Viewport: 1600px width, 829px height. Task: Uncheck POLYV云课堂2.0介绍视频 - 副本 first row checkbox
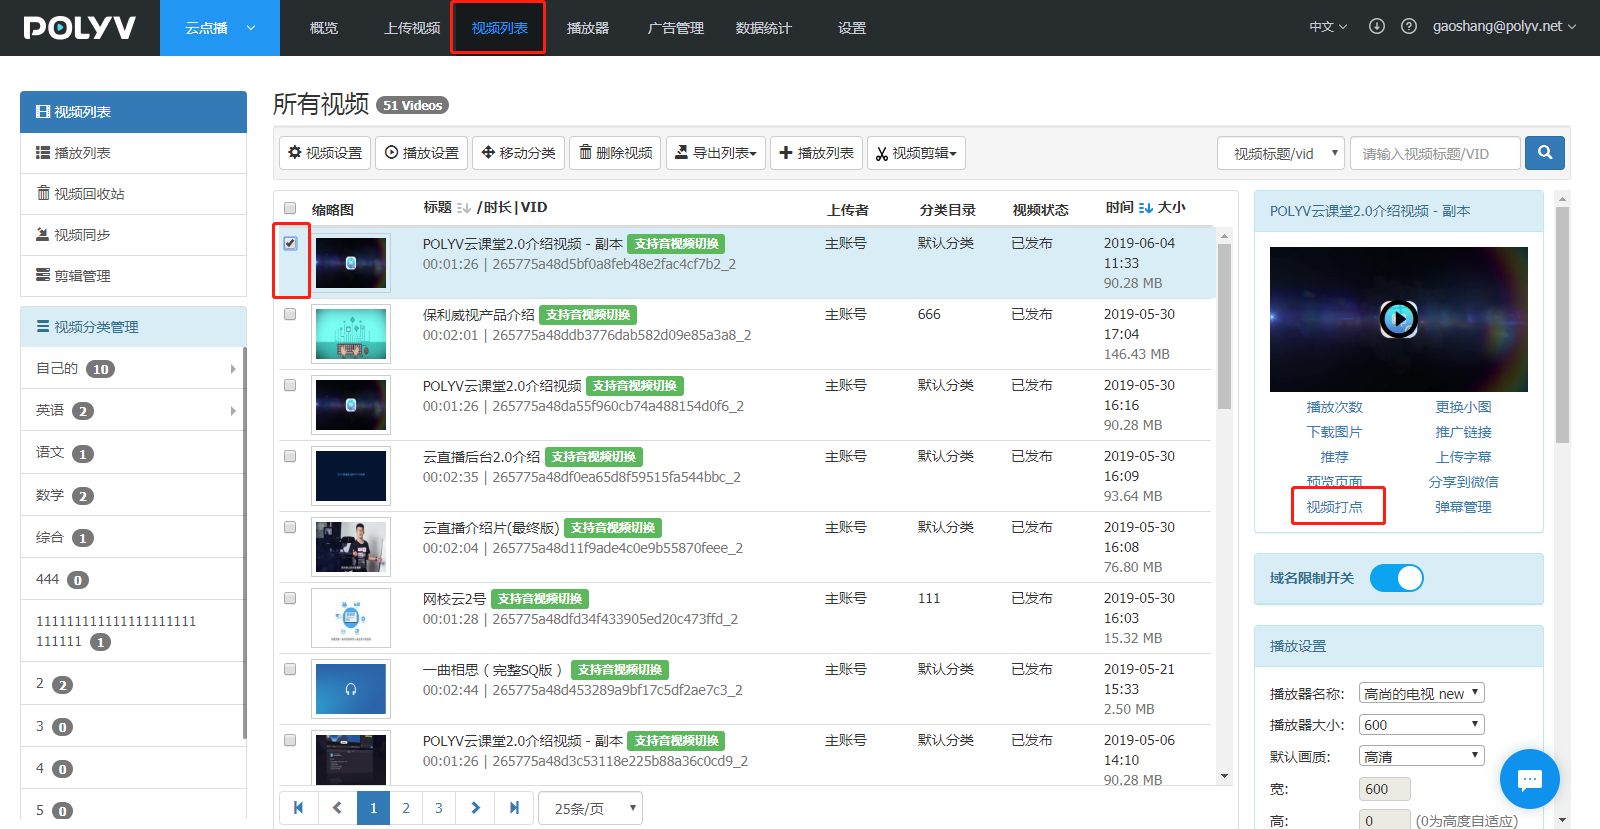pyautogui.click(x=290, y=243)
